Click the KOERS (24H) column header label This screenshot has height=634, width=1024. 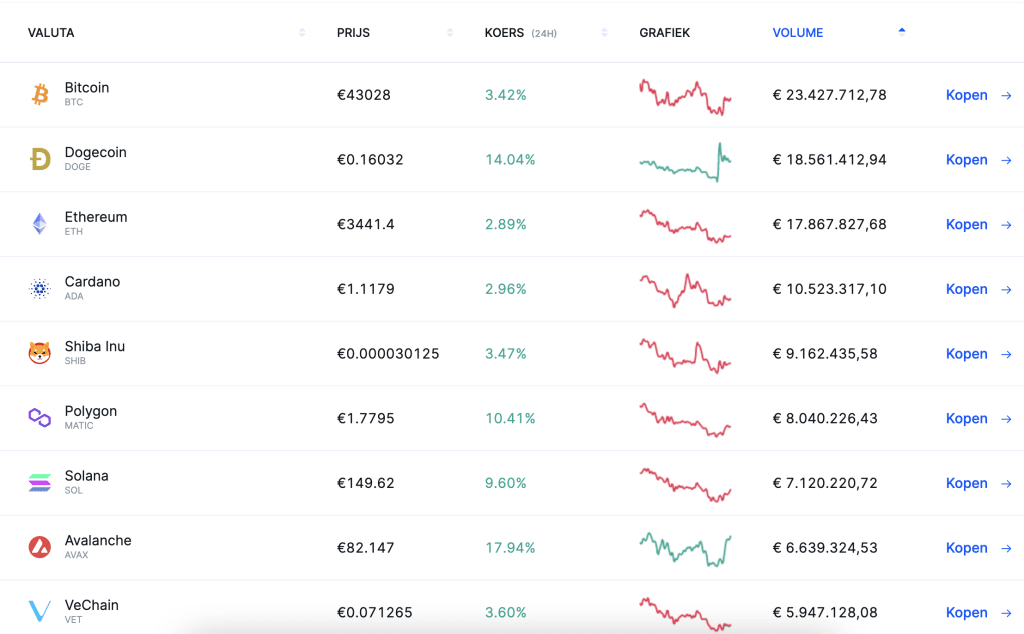coord(520,33)
